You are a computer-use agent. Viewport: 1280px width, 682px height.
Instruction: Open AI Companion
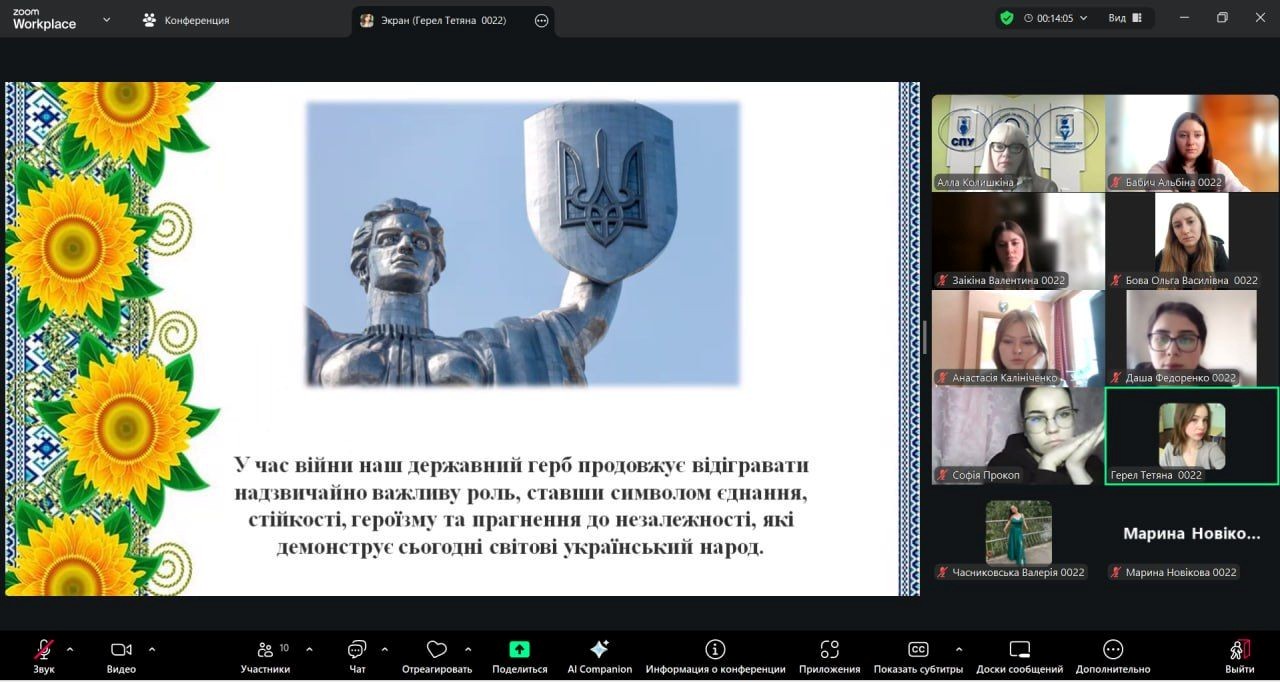coord(599,650)
